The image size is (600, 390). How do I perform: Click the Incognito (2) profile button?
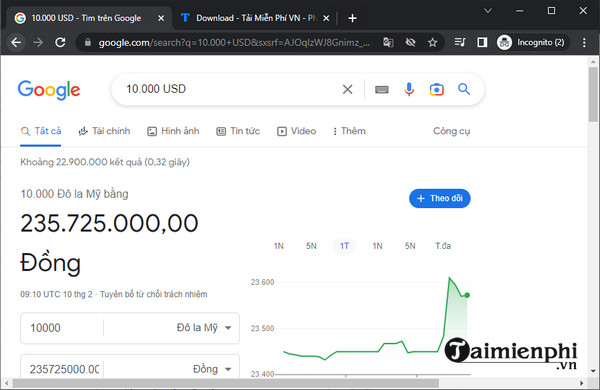(x=533, y=42)
